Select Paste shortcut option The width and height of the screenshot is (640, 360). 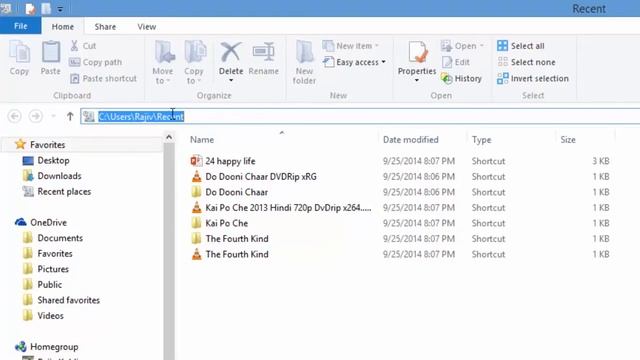click(x=103, y=78)
